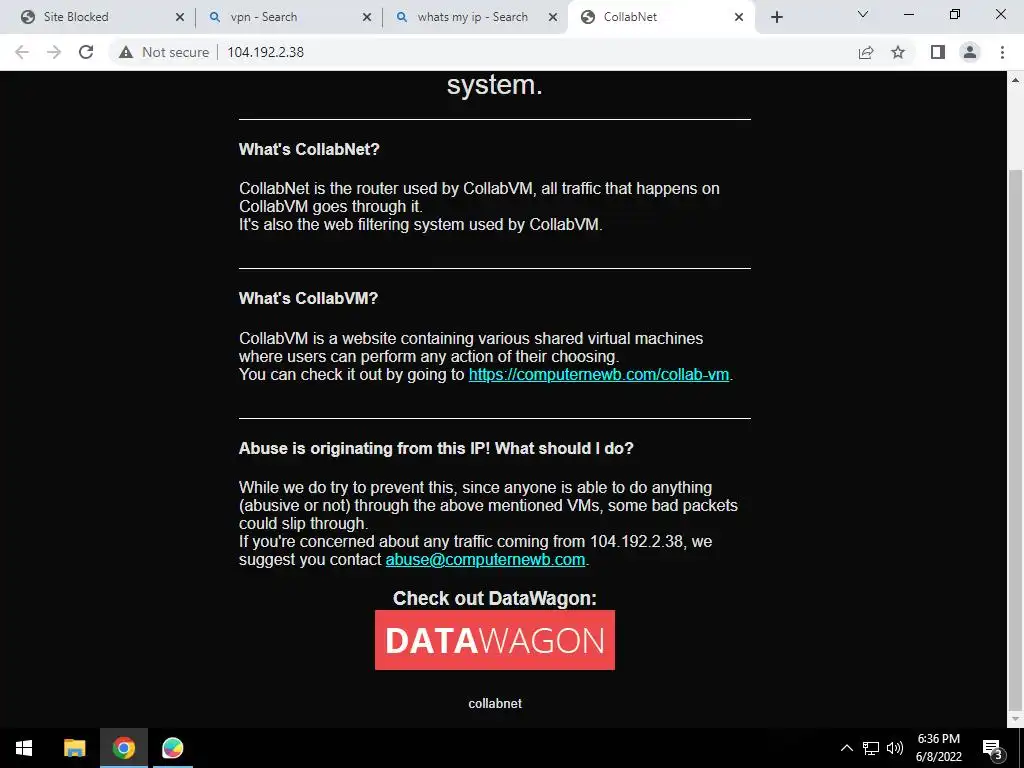Open a new tab
This screenshot has width=1024, height=768.
click(776, 17)
